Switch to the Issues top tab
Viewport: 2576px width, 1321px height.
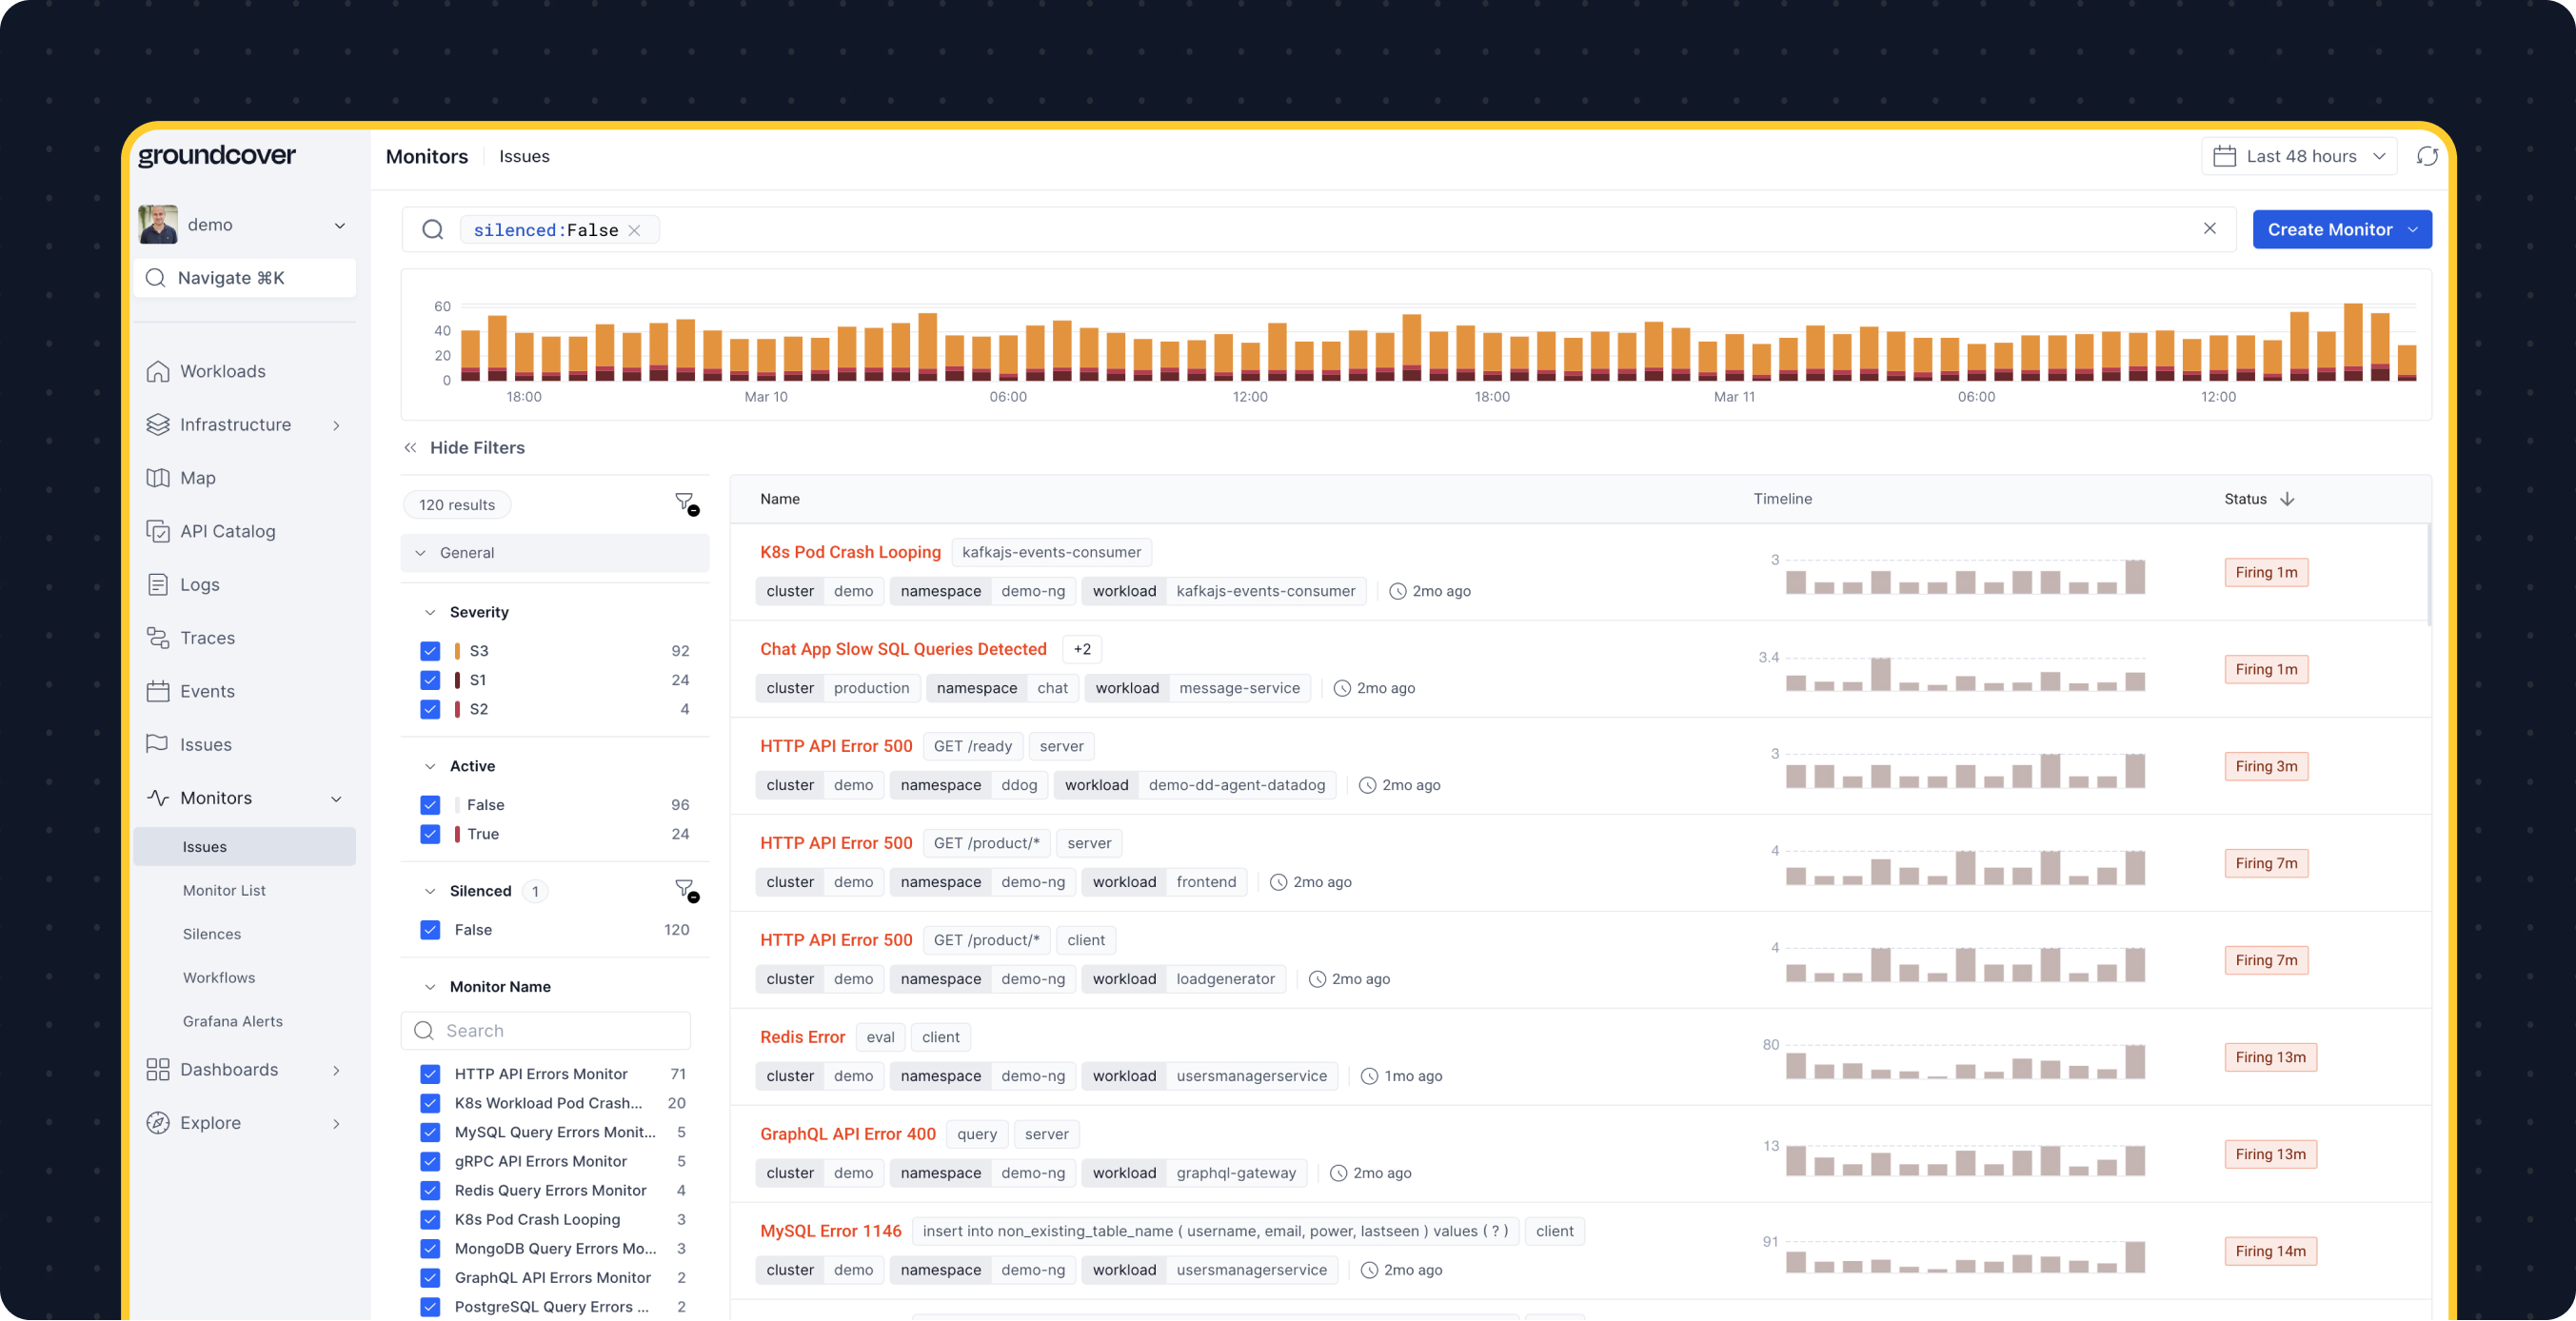524,156
